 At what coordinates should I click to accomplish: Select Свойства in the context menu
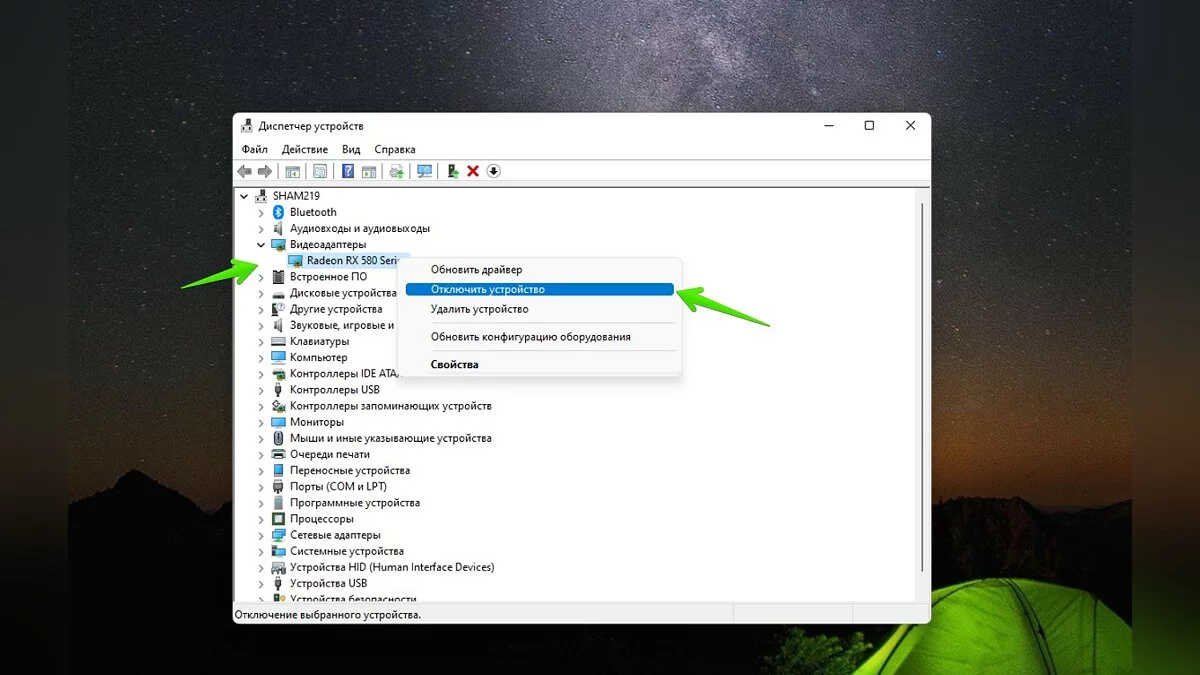click(x=454, y=364)
